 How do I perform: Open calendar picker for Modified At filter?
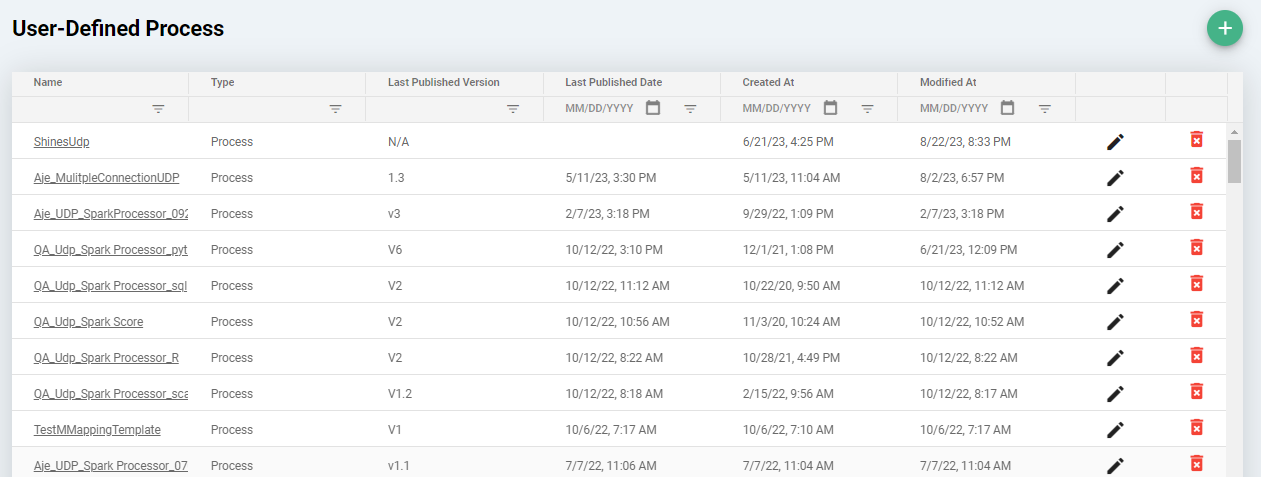point(1007,108)
